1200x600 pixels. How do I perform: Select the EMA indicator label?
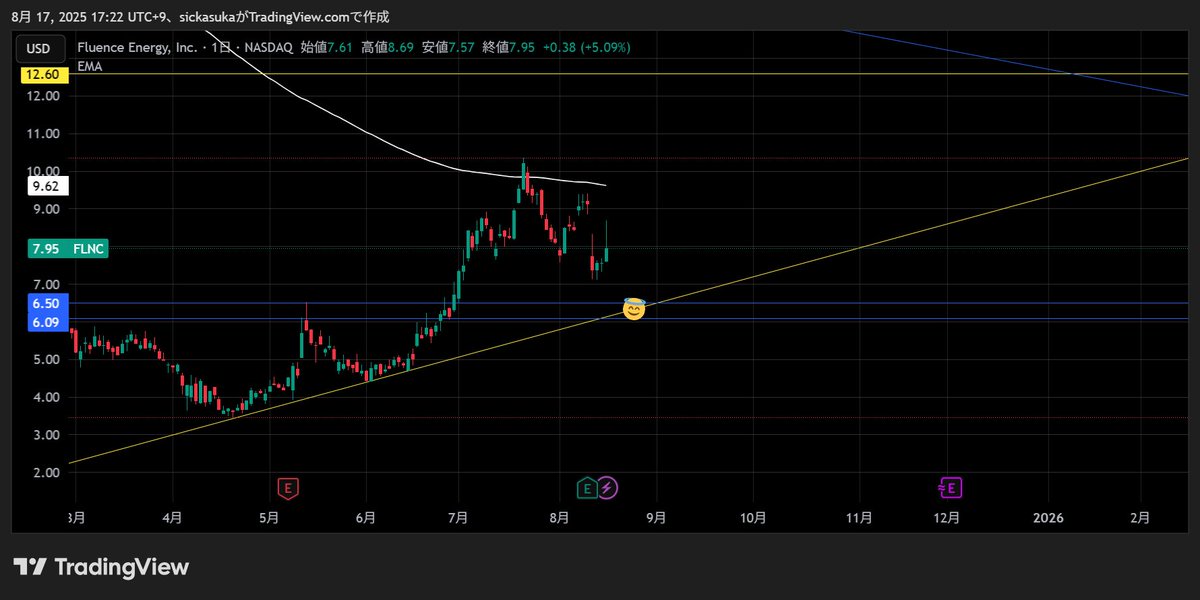coord(89,66)
